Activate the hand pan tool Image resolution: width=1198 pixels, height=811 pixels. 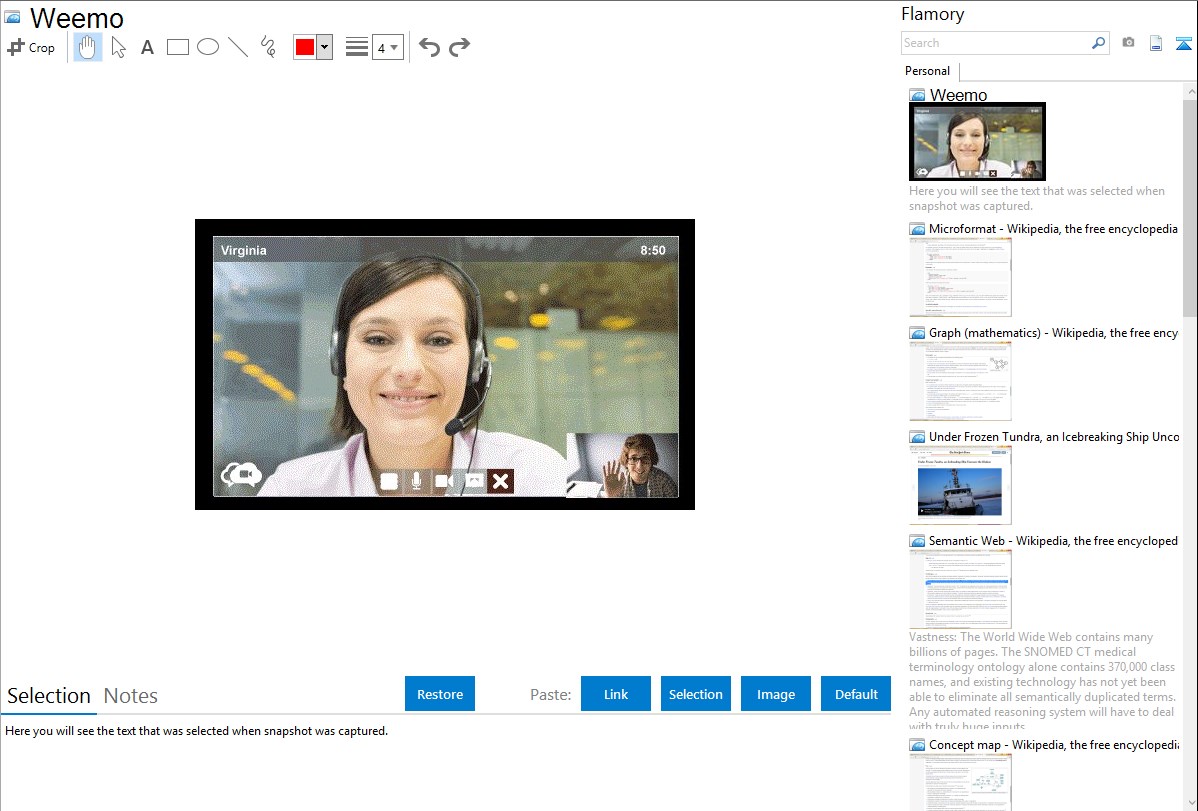click(x=88, y=47)
